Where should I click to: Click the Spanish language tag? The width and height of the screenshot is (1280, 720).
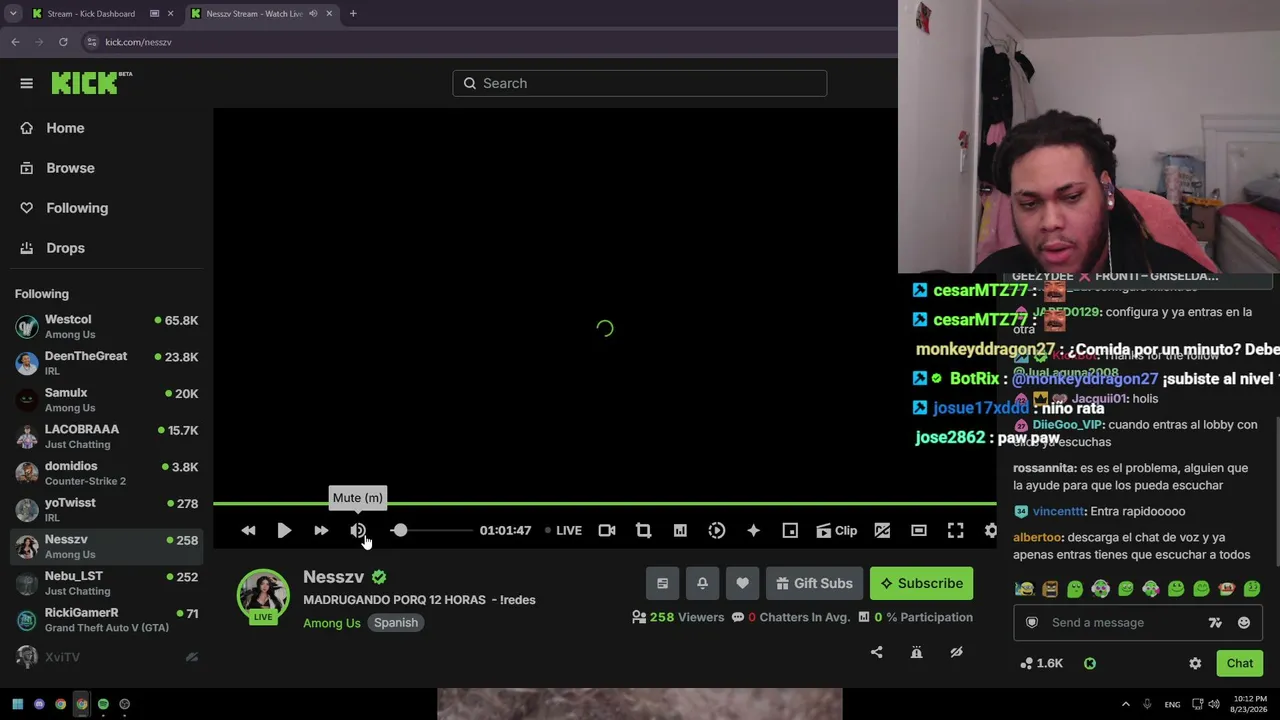[396, 623]
